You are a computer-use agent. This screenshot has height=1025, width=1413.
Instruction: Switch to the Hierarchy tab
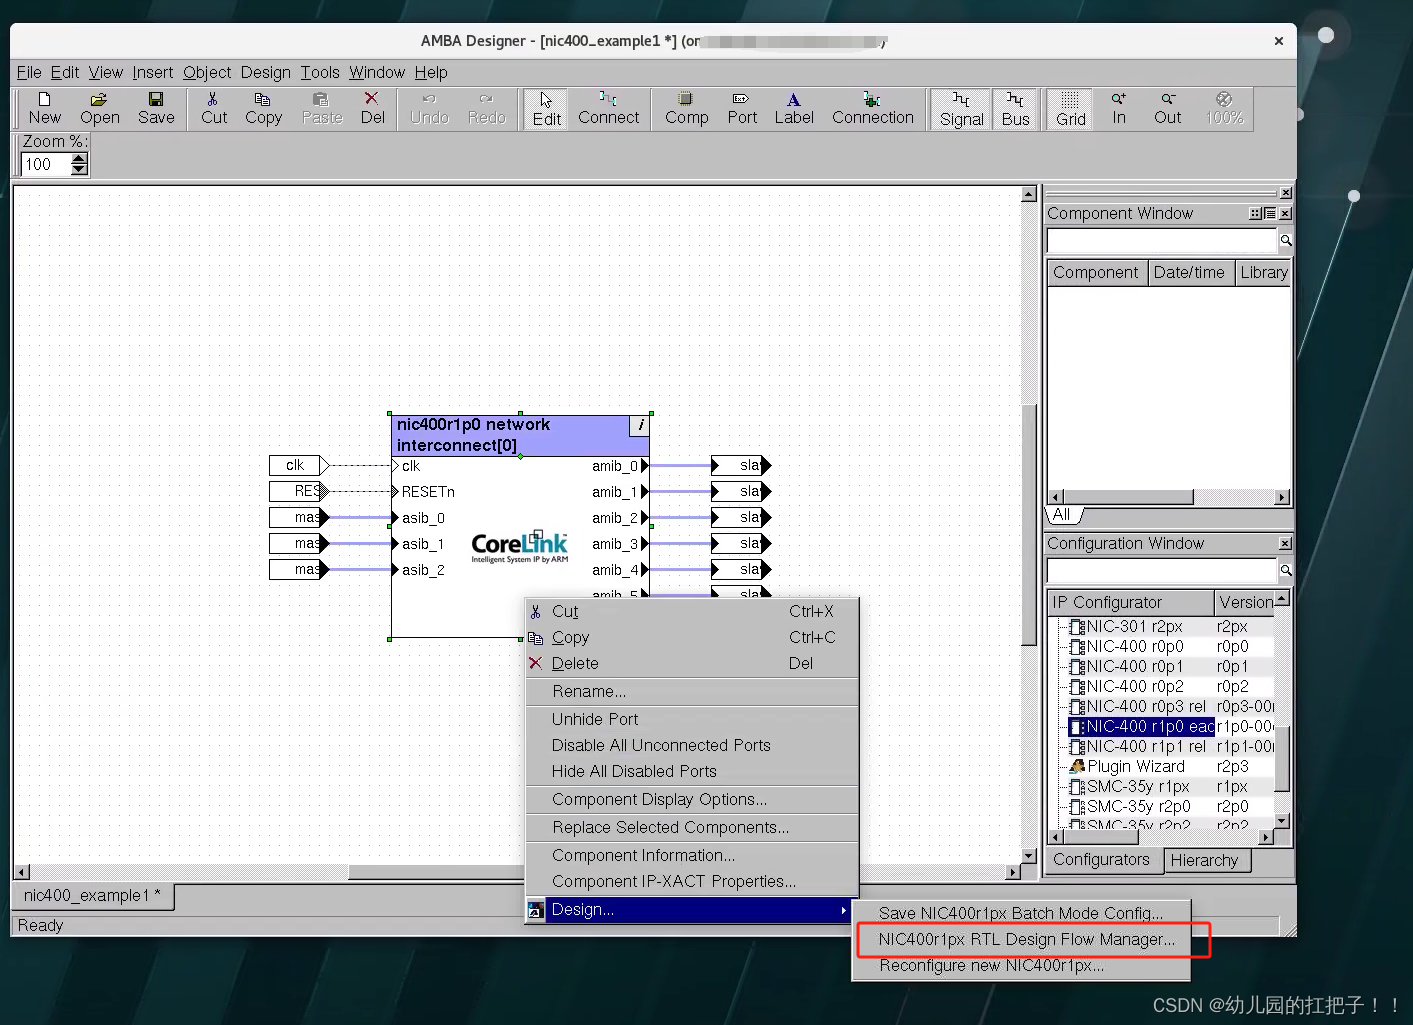coord(1206,860)
